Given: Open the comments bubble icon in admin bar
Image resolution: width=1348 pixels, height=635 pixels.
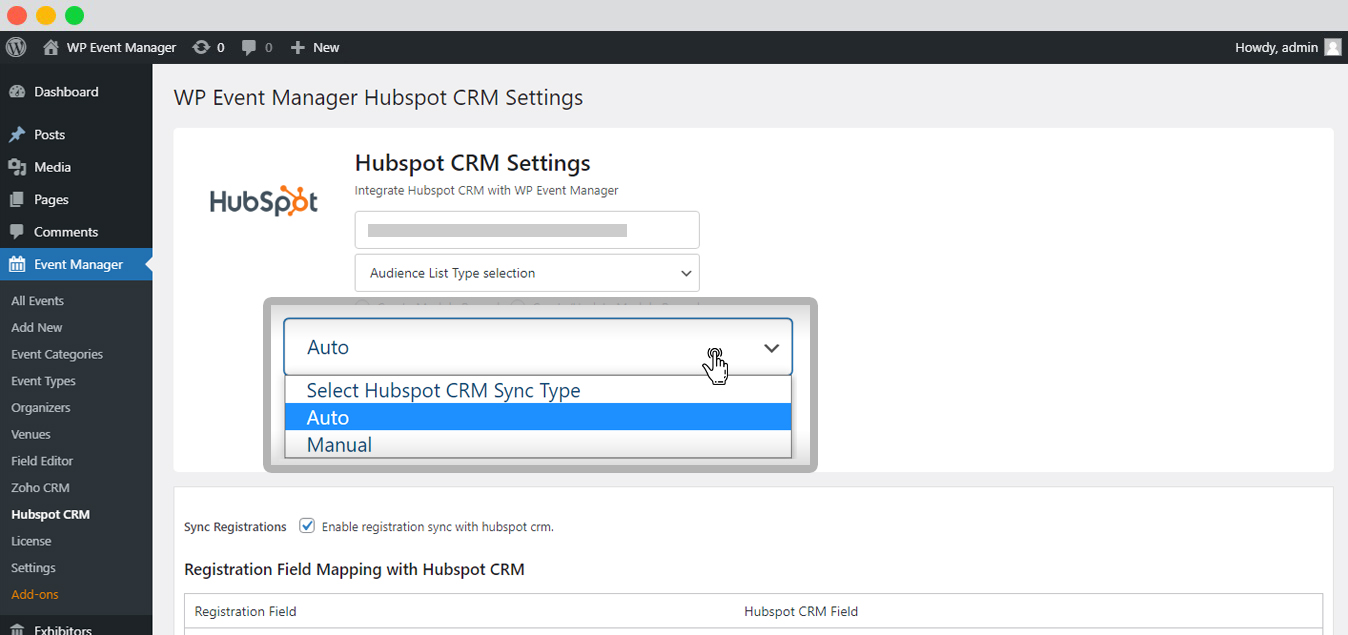Looking at the screenshot, I should (250, 47).
